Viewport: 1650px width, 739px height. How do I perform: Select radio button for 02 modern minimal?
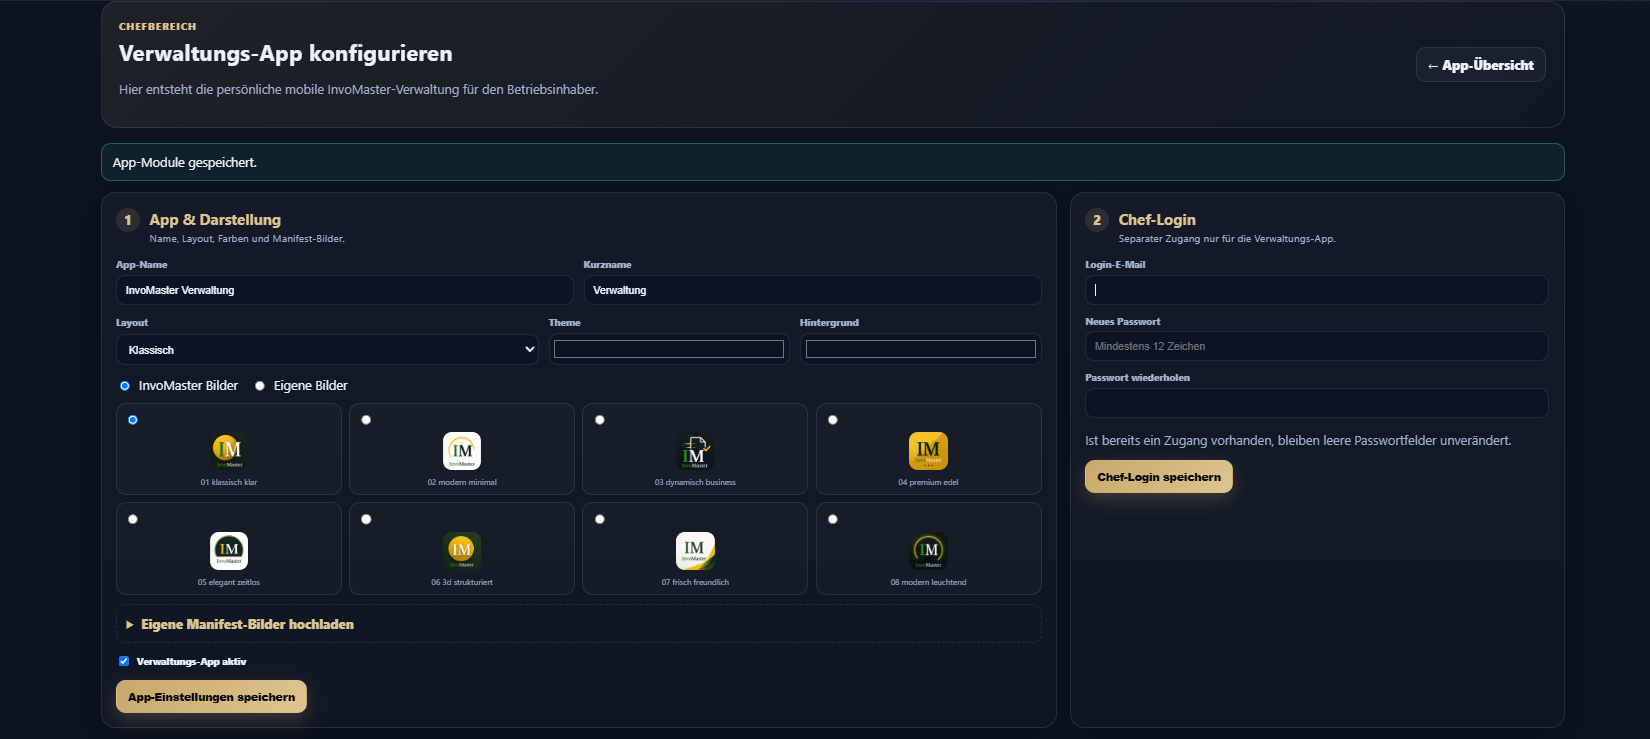[366, 420]
